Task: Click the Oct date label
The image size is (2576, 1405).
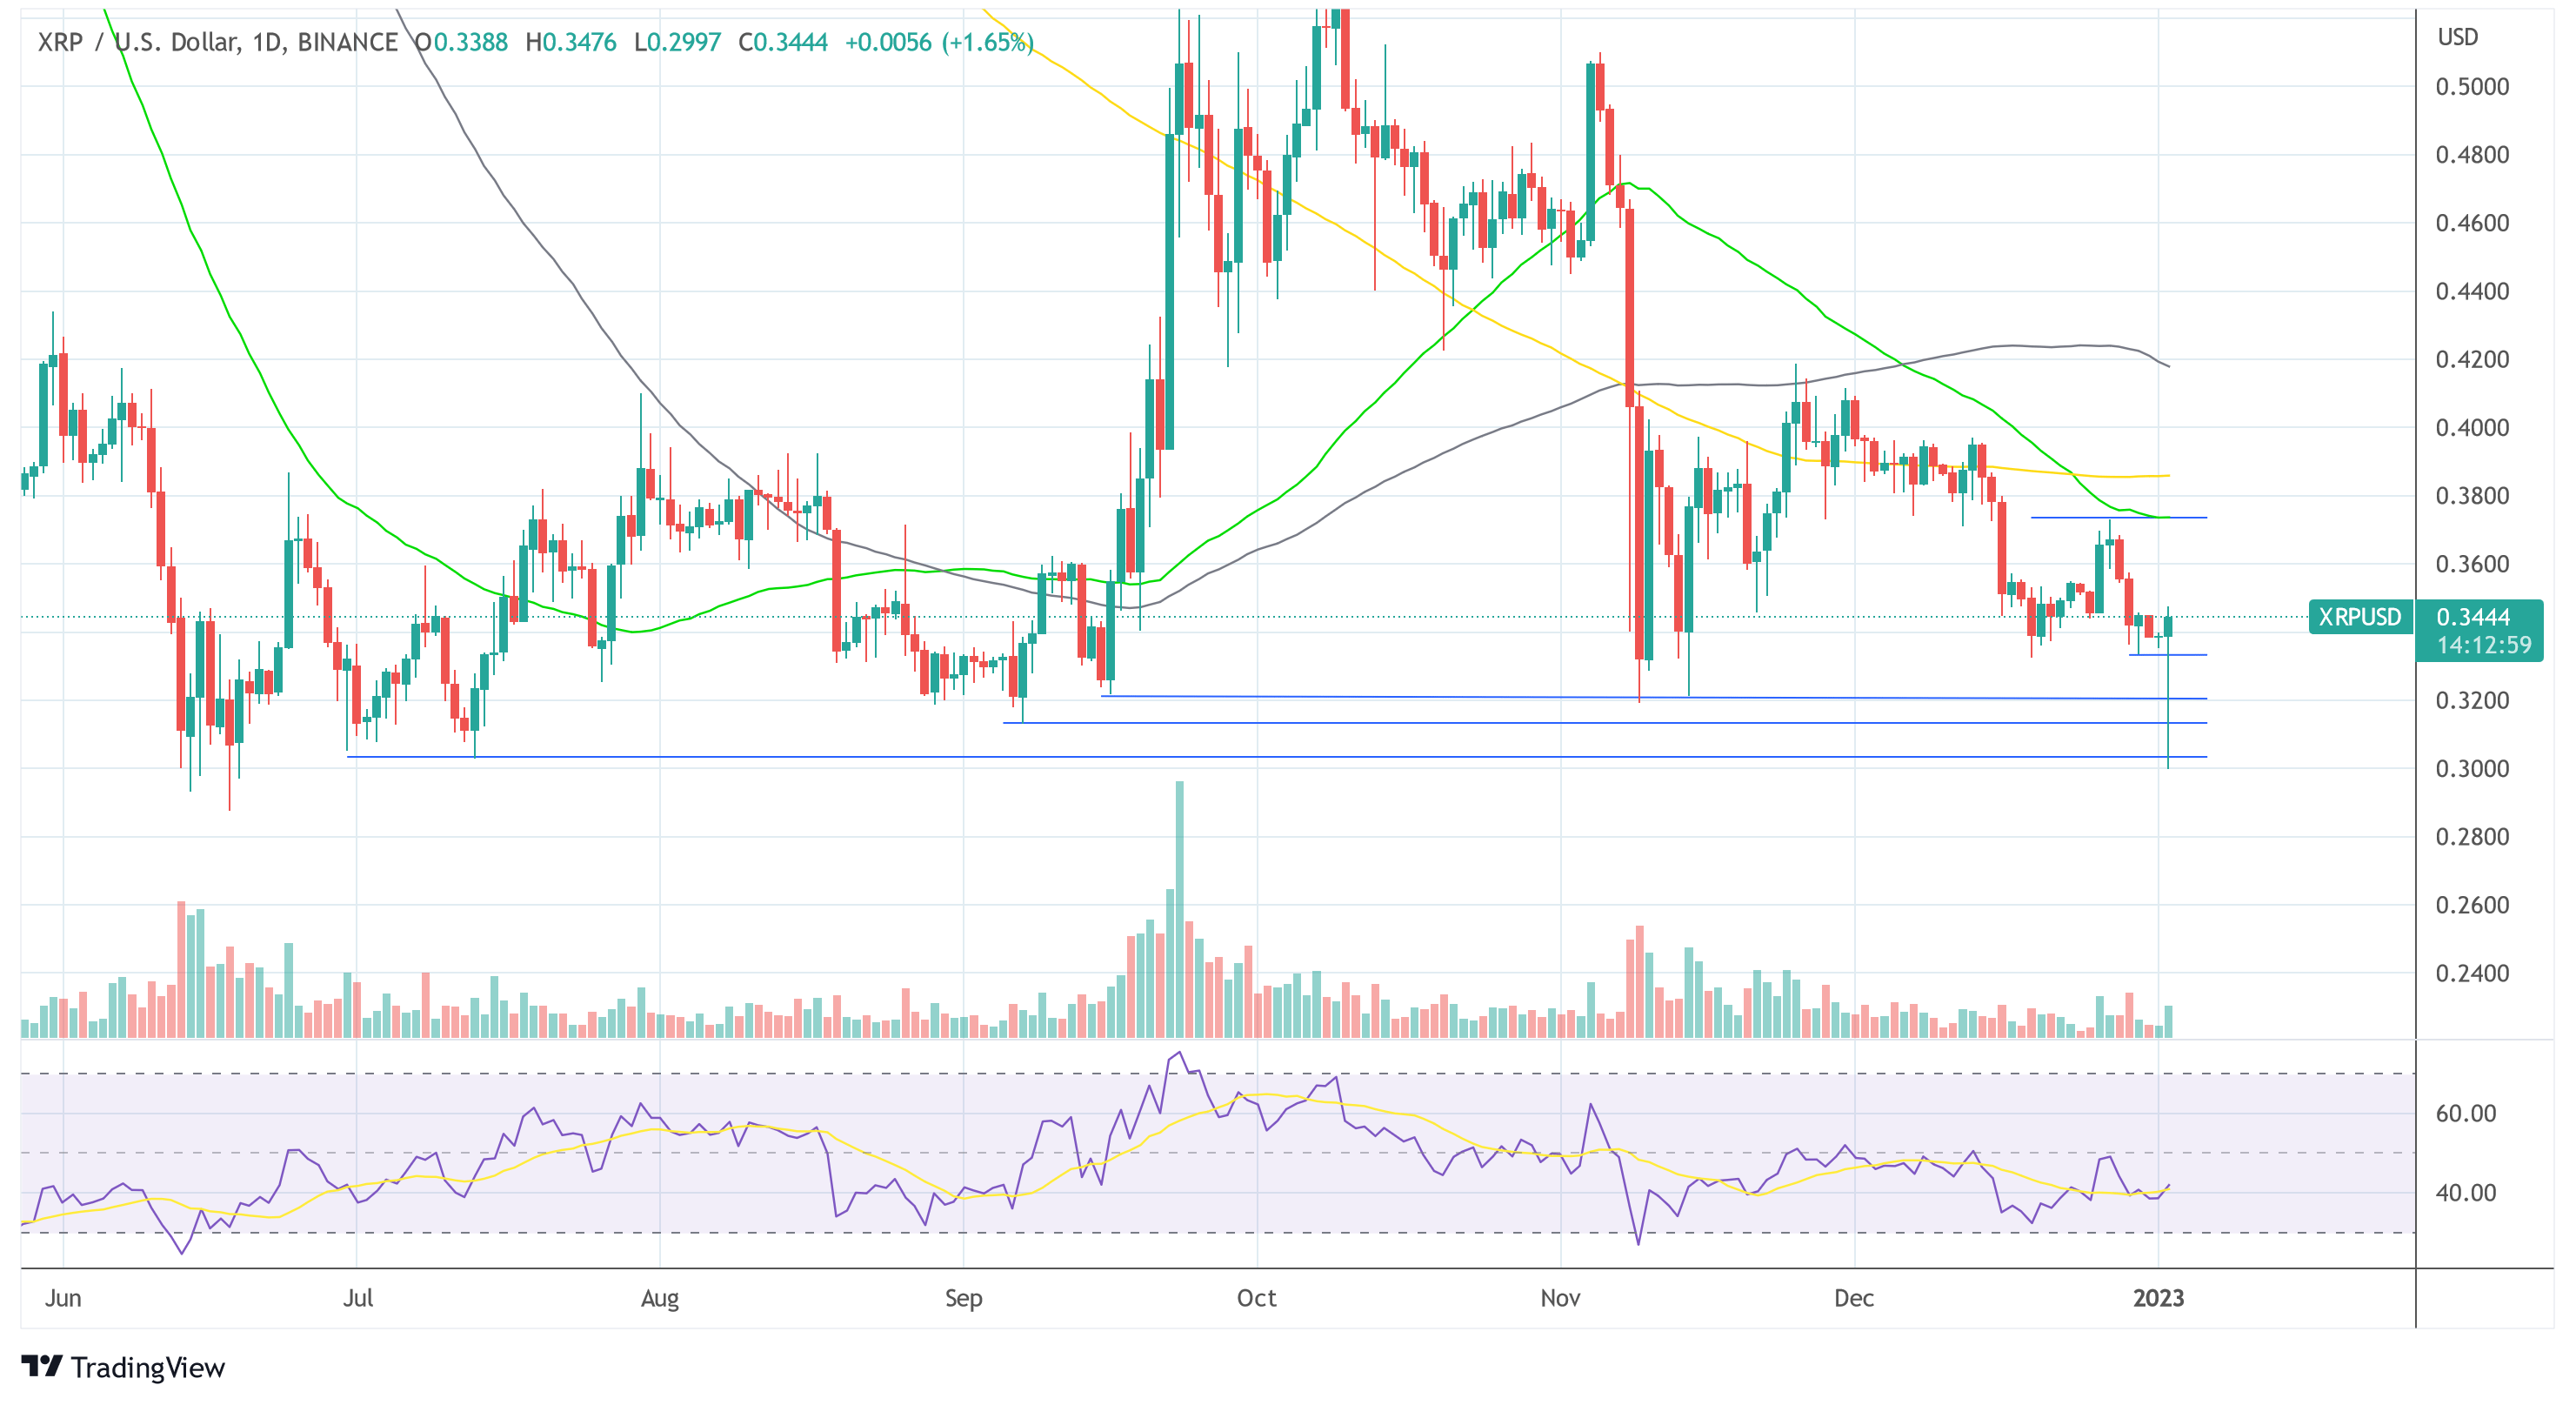Action: (1256, 1298)
